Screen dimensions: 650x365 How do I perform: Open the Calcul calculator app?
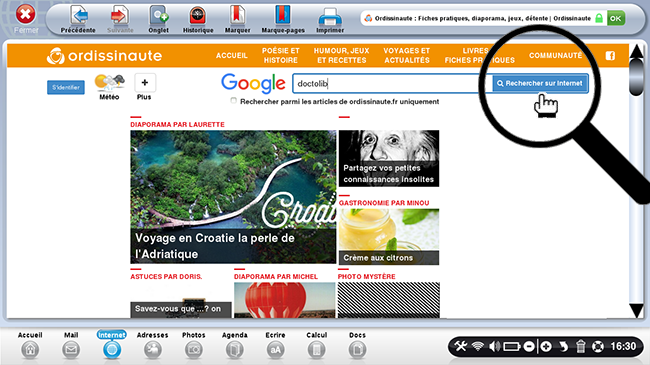click(317, 346)
